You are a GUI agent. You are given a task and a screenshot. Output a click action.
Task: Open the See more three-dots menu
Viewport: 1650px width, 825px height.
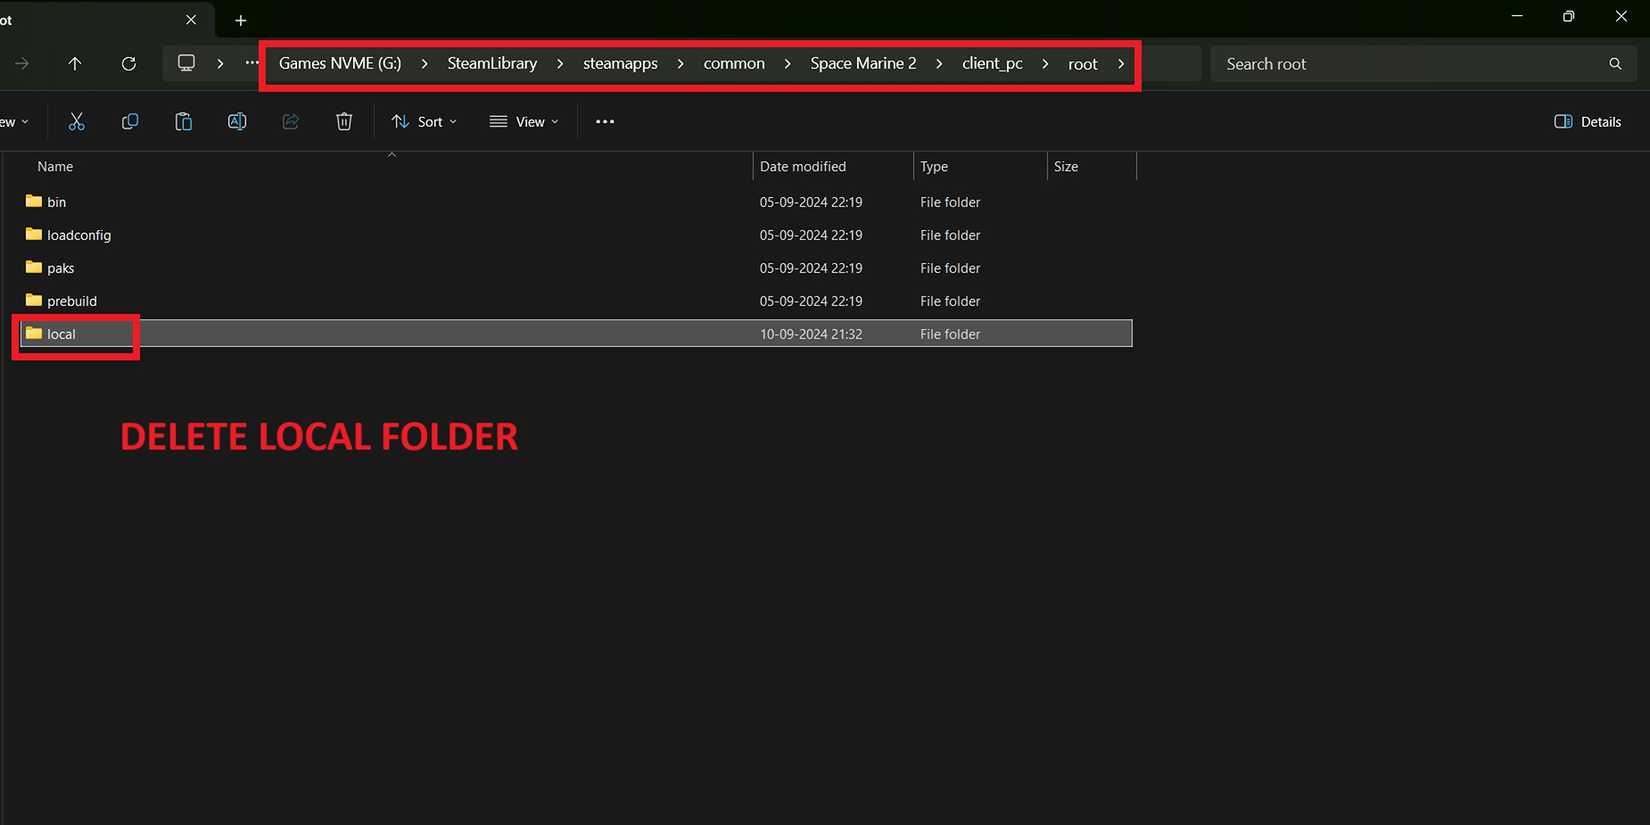[605, 121]
